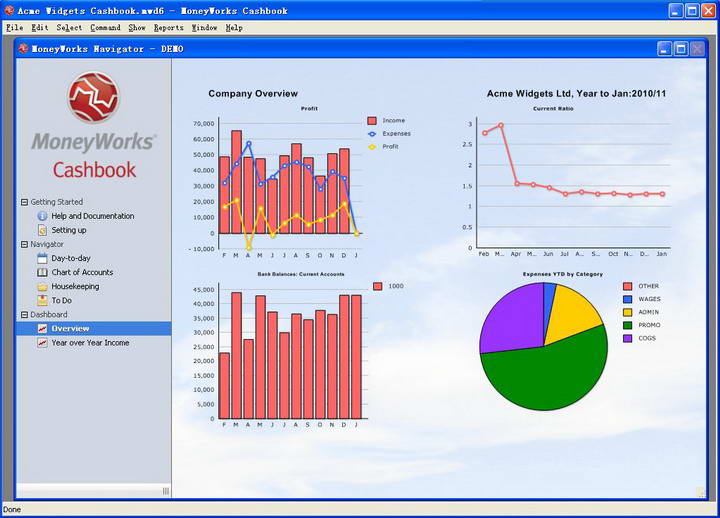
Task: Click the ADMIN category legend swatch
Action: [627, 312]
